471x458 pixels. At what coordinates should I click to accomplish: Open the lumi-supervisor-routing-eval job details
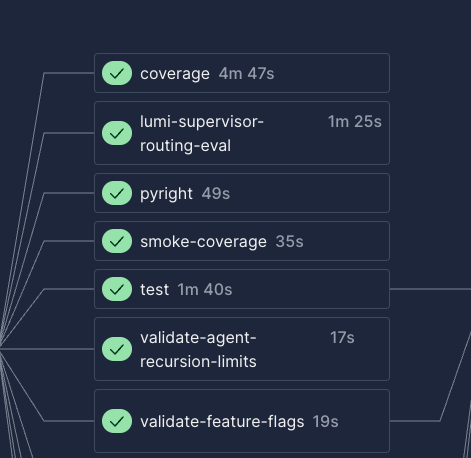pos(202,134)
